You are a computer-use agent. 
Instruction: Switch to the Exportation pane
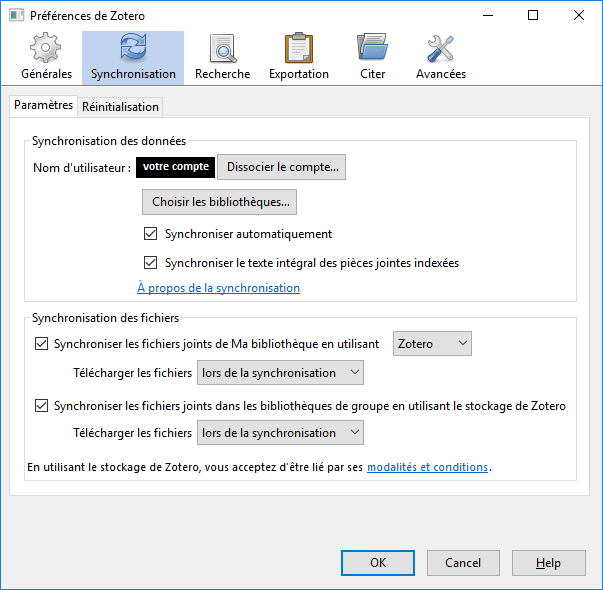298,57
